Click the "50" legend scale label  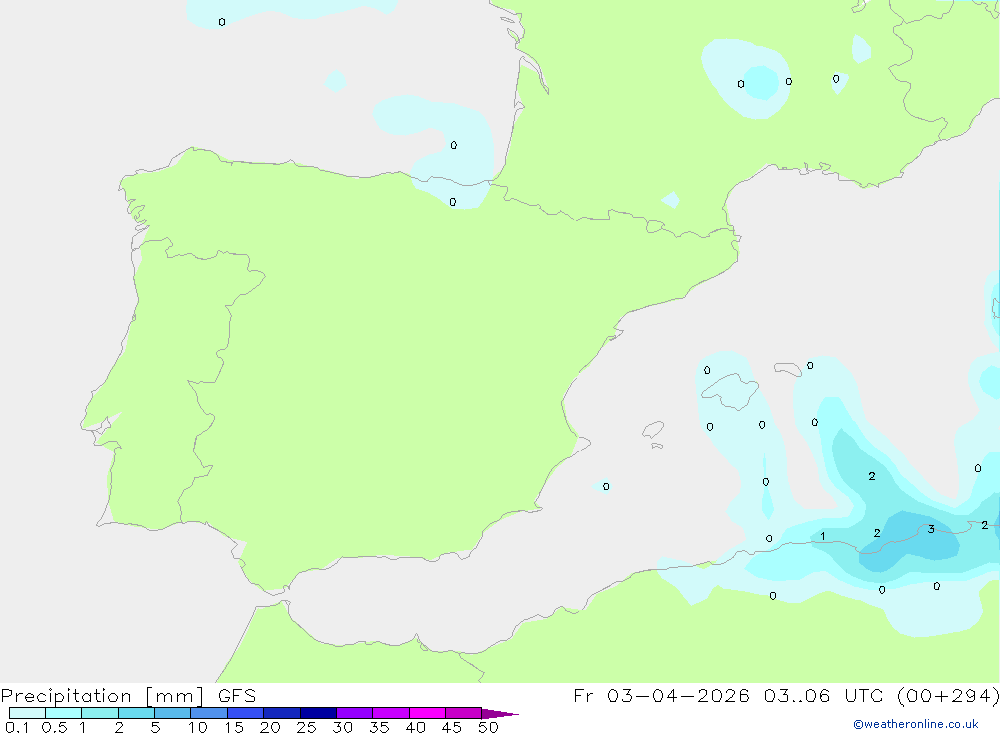488,727
